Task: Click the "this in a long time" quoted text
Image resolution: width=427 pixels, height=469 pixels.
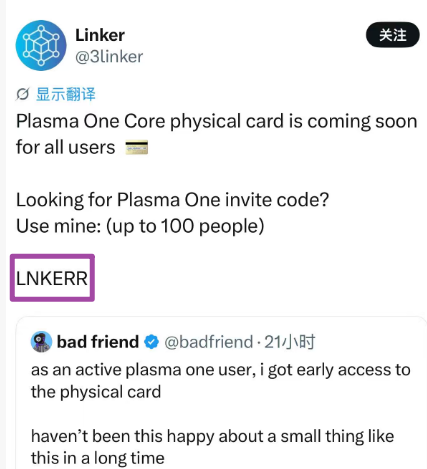Action: pos(98,458)
